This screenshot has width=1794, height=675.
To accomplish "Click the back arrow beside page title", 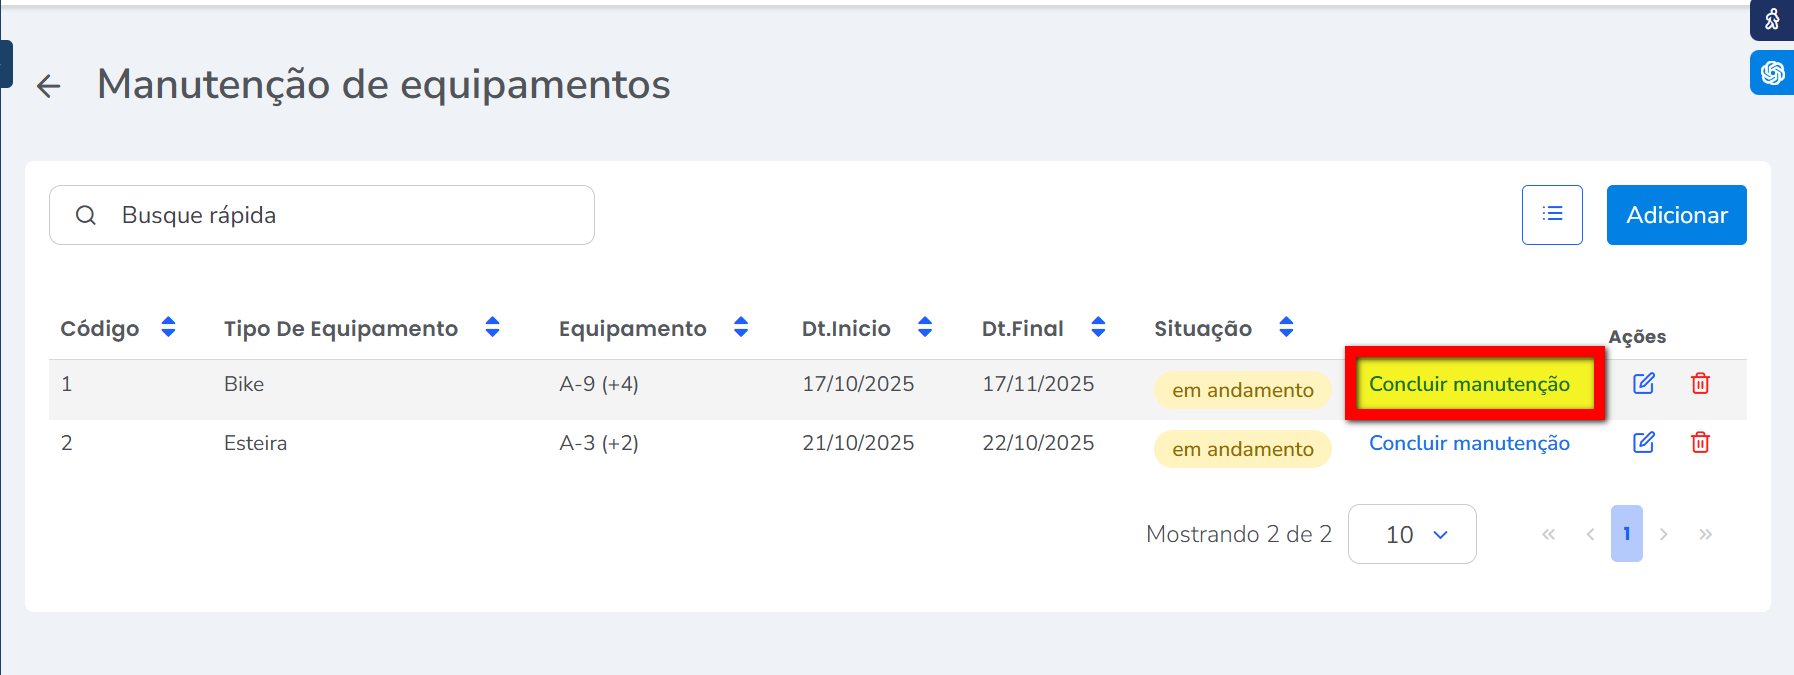I will (x=48, y=86).
